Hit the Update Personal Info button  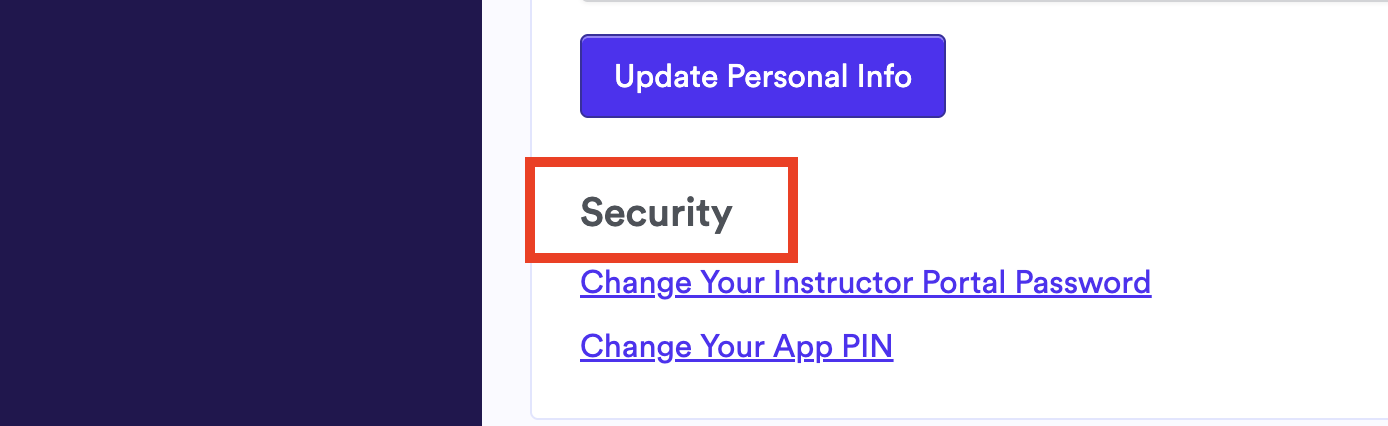[x=762, y=77]
